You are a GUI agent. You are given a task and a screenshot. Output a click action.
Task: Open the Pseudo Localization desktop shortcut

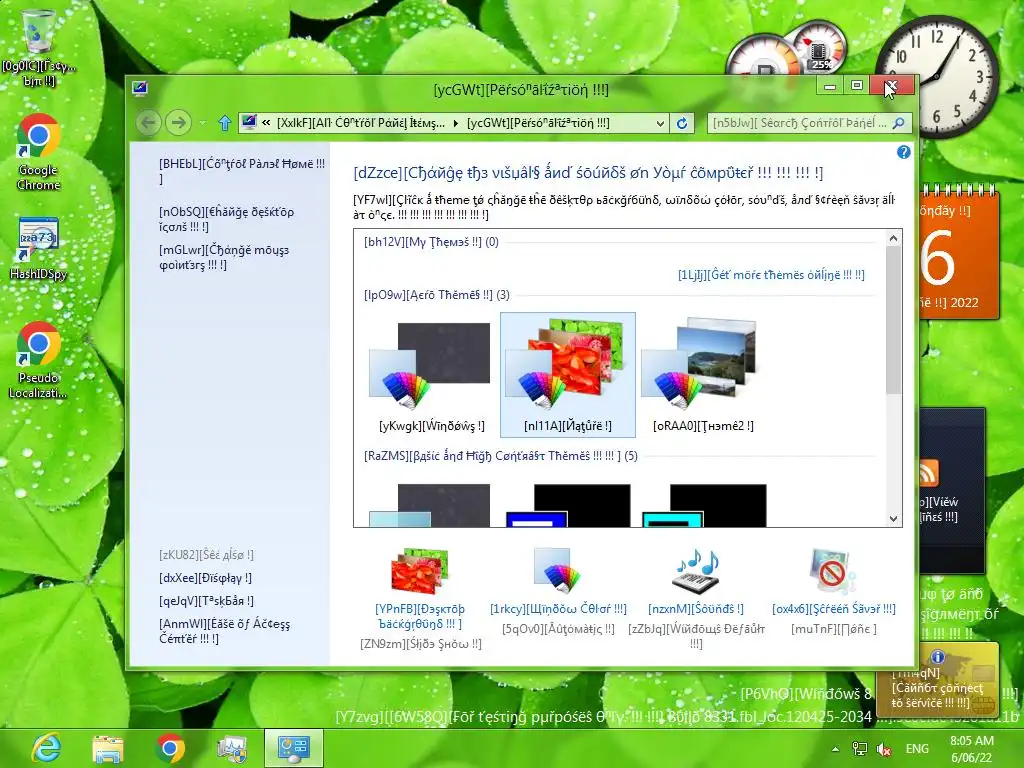click(39, 360)
